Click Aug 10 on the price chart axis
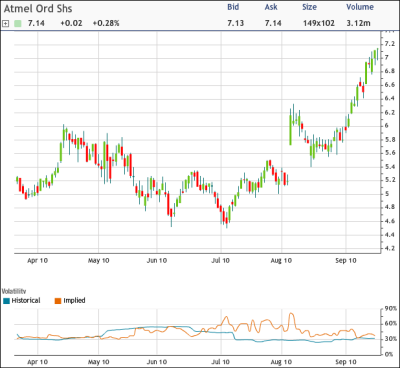Viewport: 400px width, 368px height. pos(281,261)
